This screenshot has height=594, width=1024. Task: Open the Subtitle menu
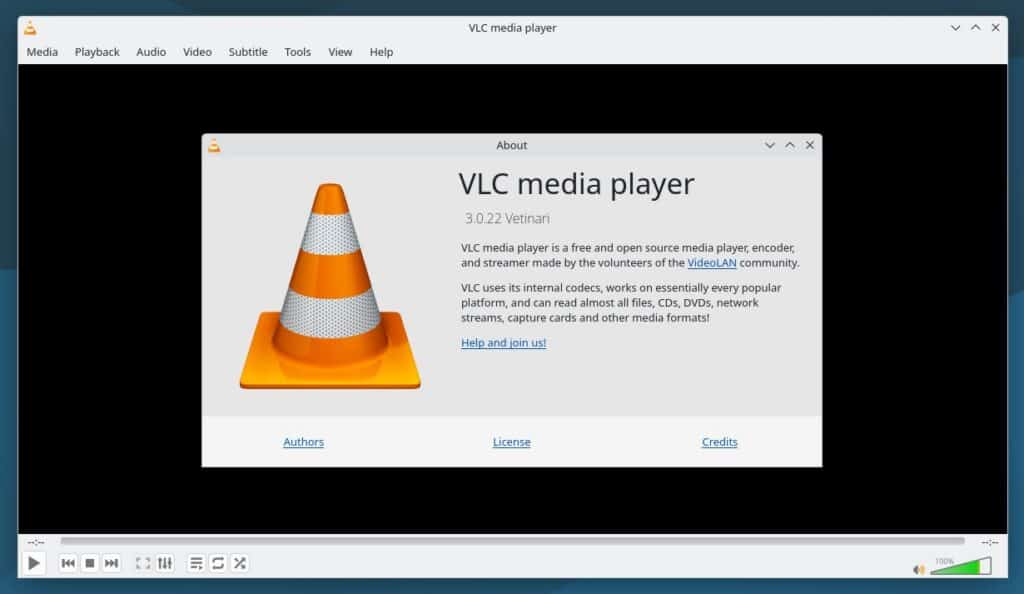[x=247, y=52]
